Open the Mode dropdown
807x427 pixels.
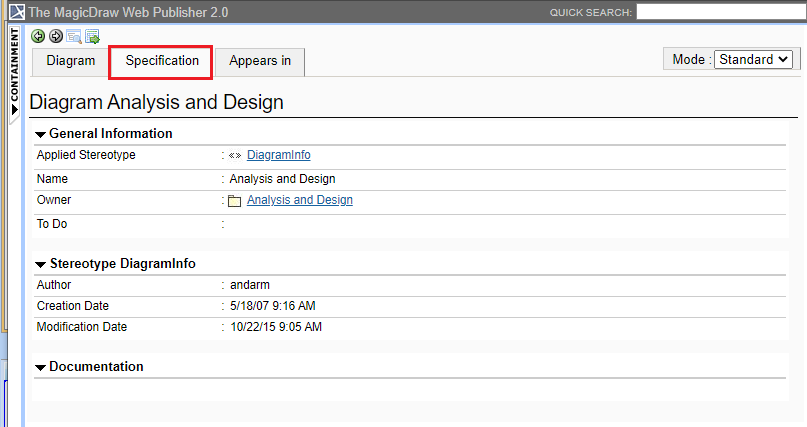click(x=754, y=59)
